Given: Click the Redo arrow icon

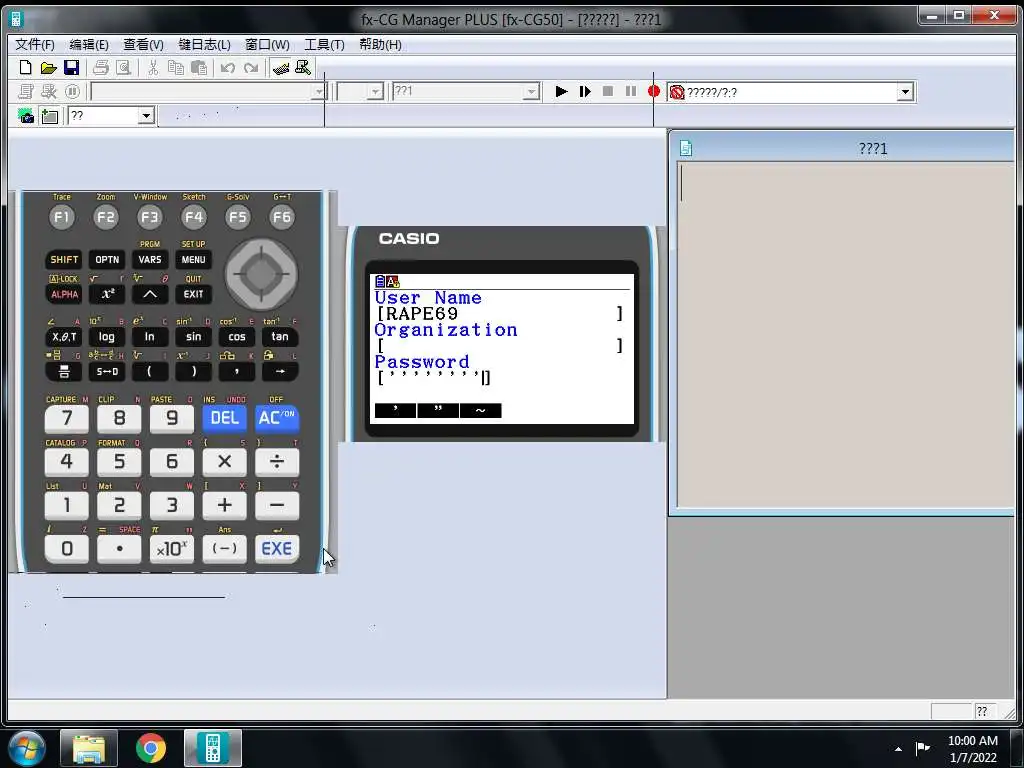Looking at the screenshot, I should 251,67.
